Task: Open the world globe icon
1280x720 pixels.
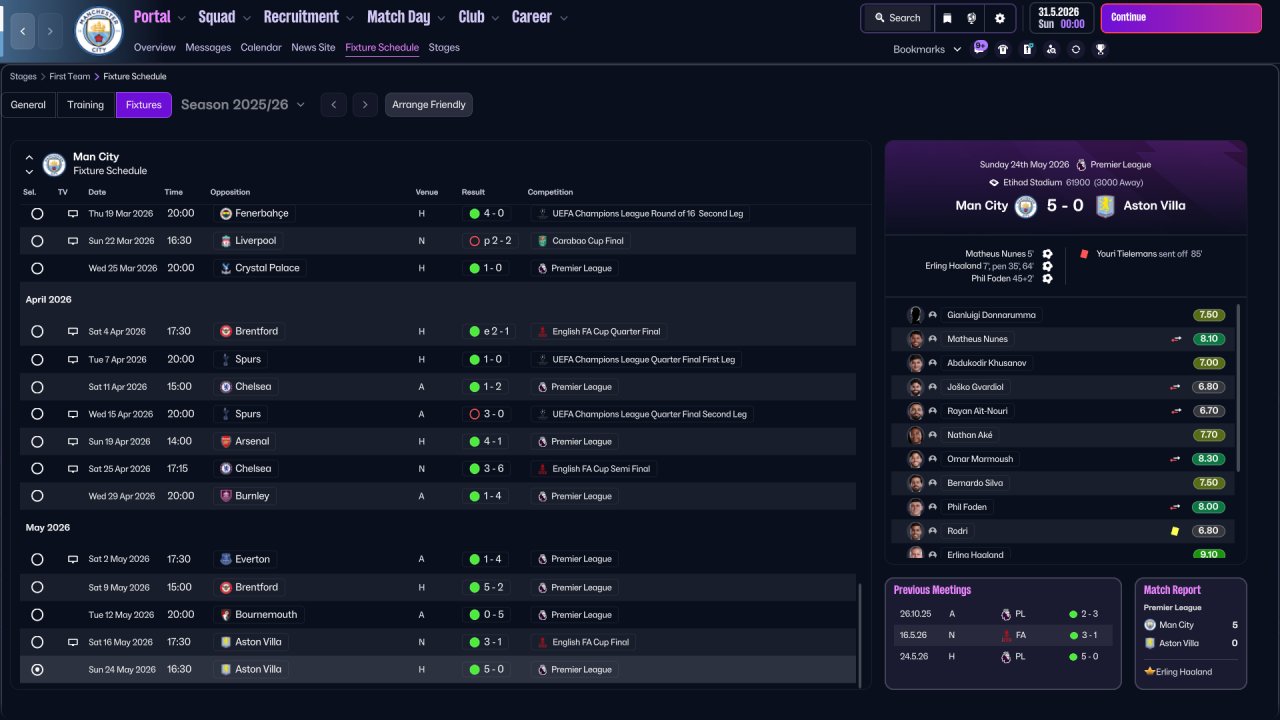Action: point(971,18)
